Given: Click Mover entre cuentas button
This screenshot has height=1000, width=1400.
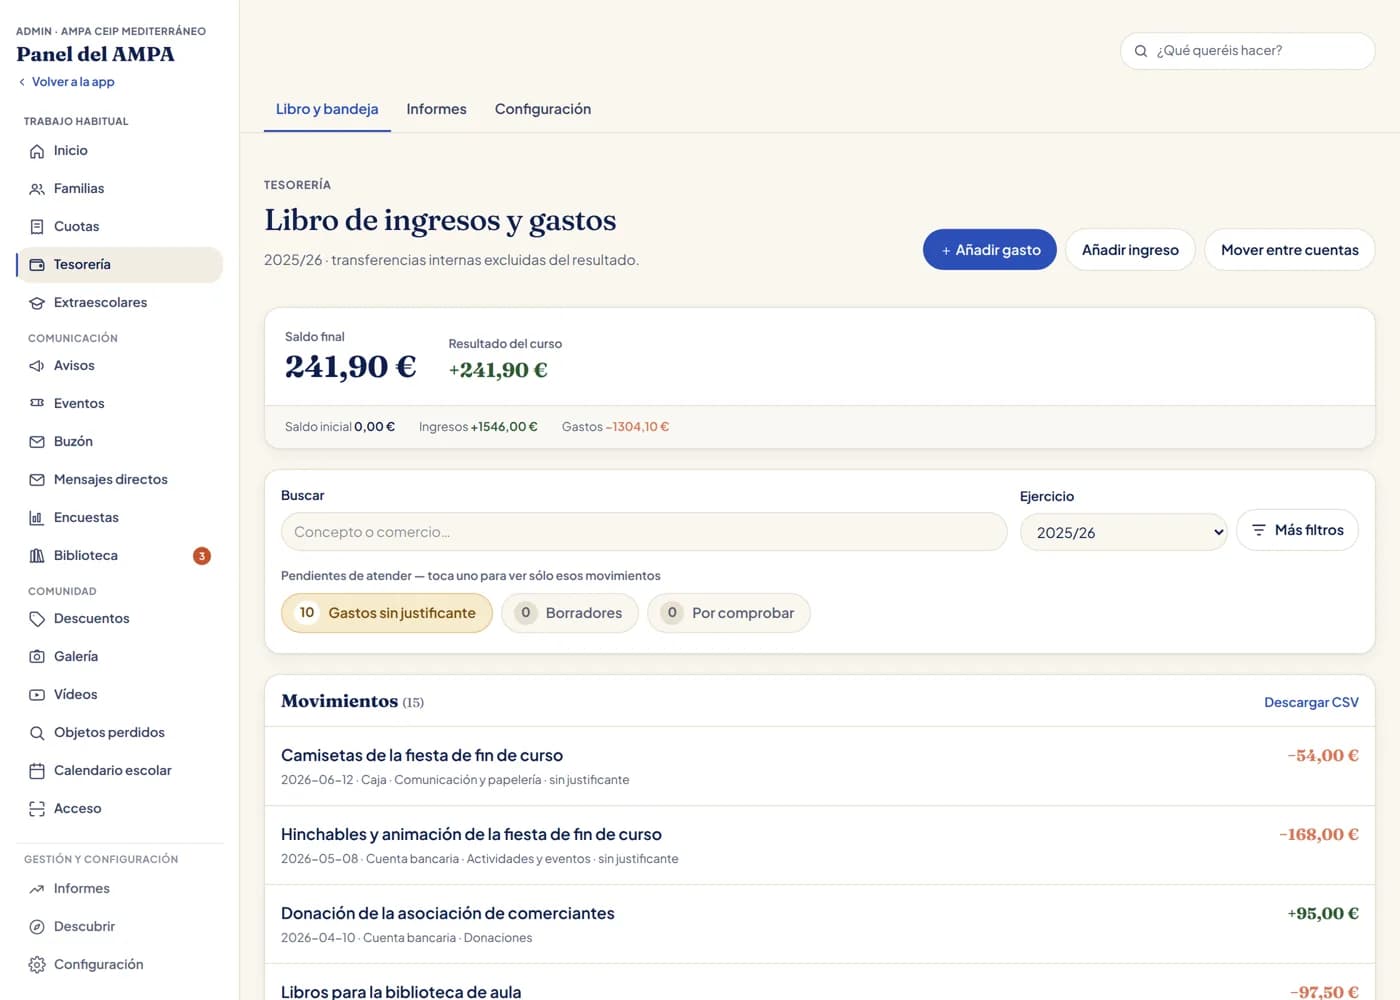Looking at the screenshot, I should click(x=1290, y=250).
